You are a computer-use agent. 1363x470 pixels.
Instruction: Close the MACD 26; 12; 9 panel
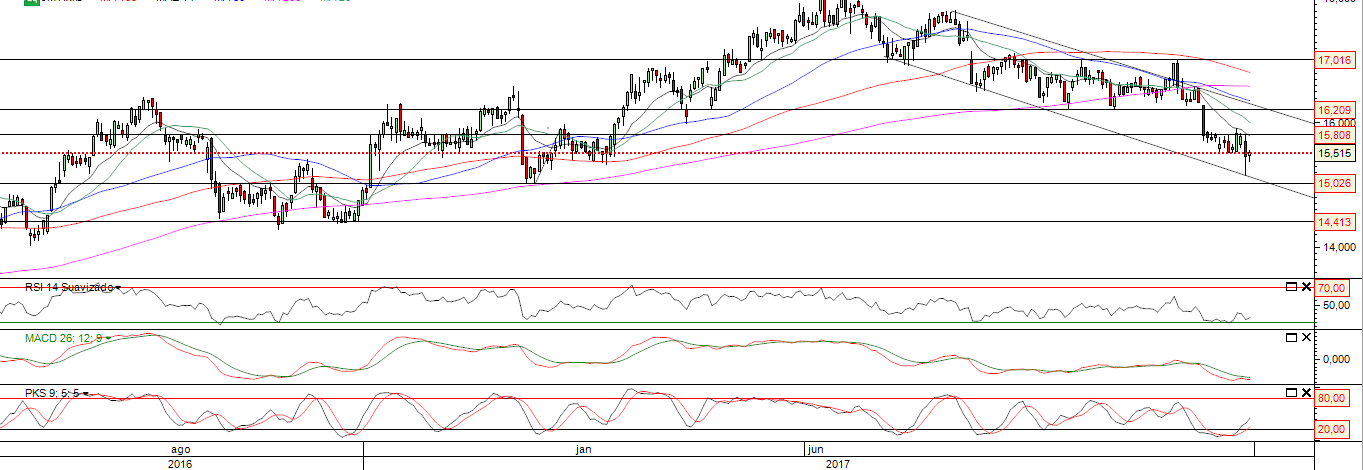[1305, 338]
